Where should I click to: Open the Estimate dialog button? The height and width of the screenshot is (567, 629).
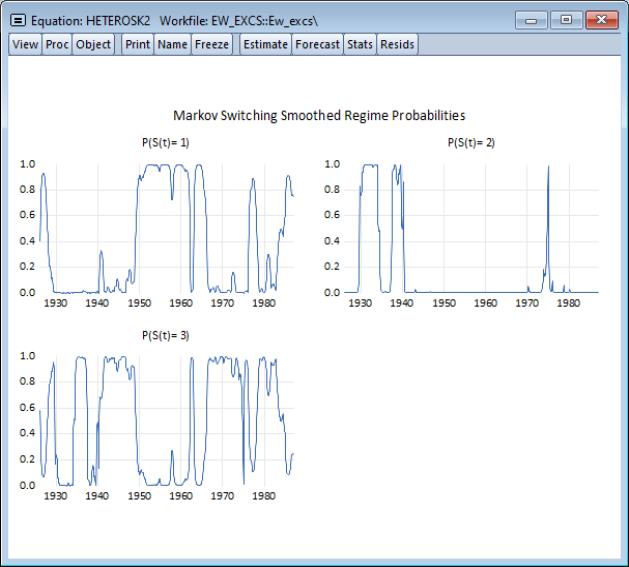click(265, 44)
